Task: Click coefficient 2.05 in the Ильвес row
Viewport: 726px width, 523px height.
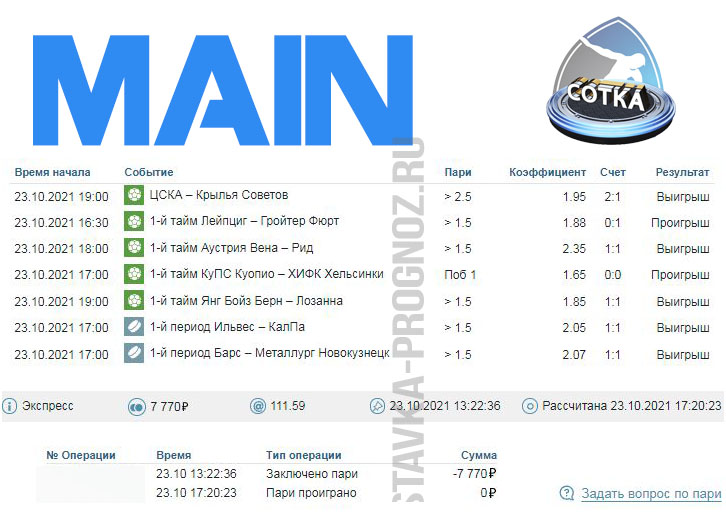Action: [574, 328]
